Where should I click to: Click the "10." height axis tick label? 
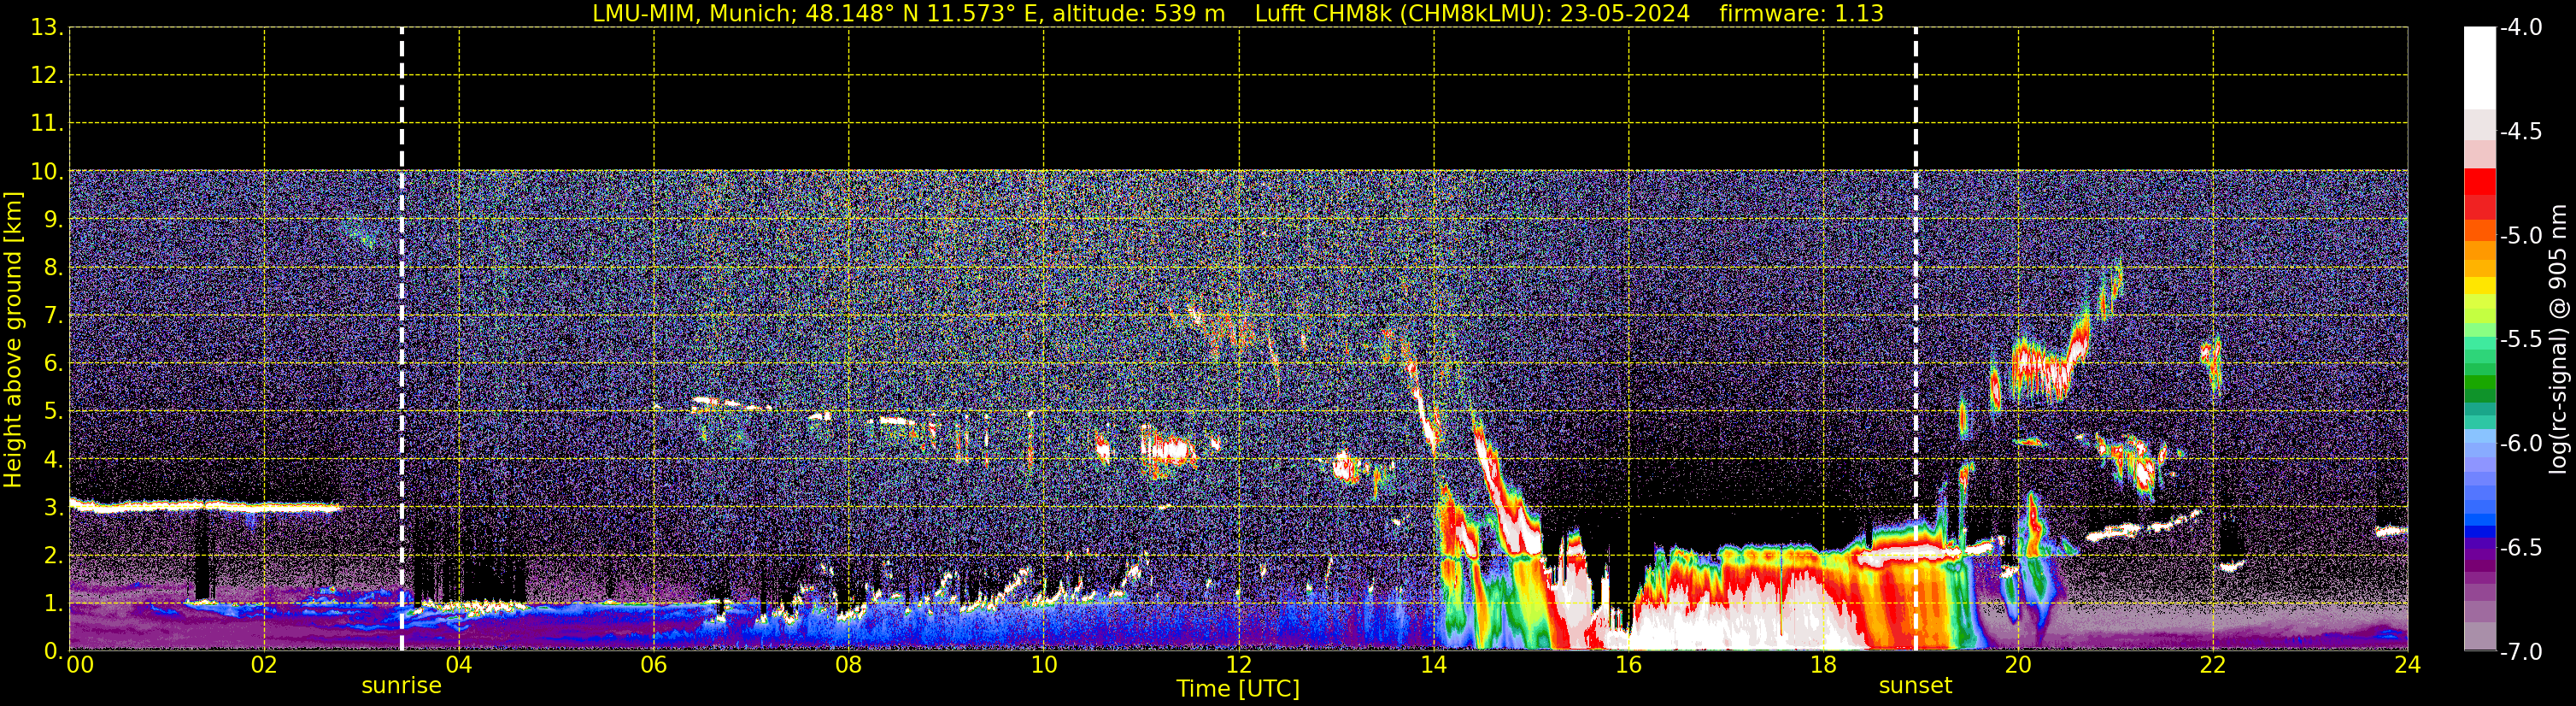click(47, 172)
